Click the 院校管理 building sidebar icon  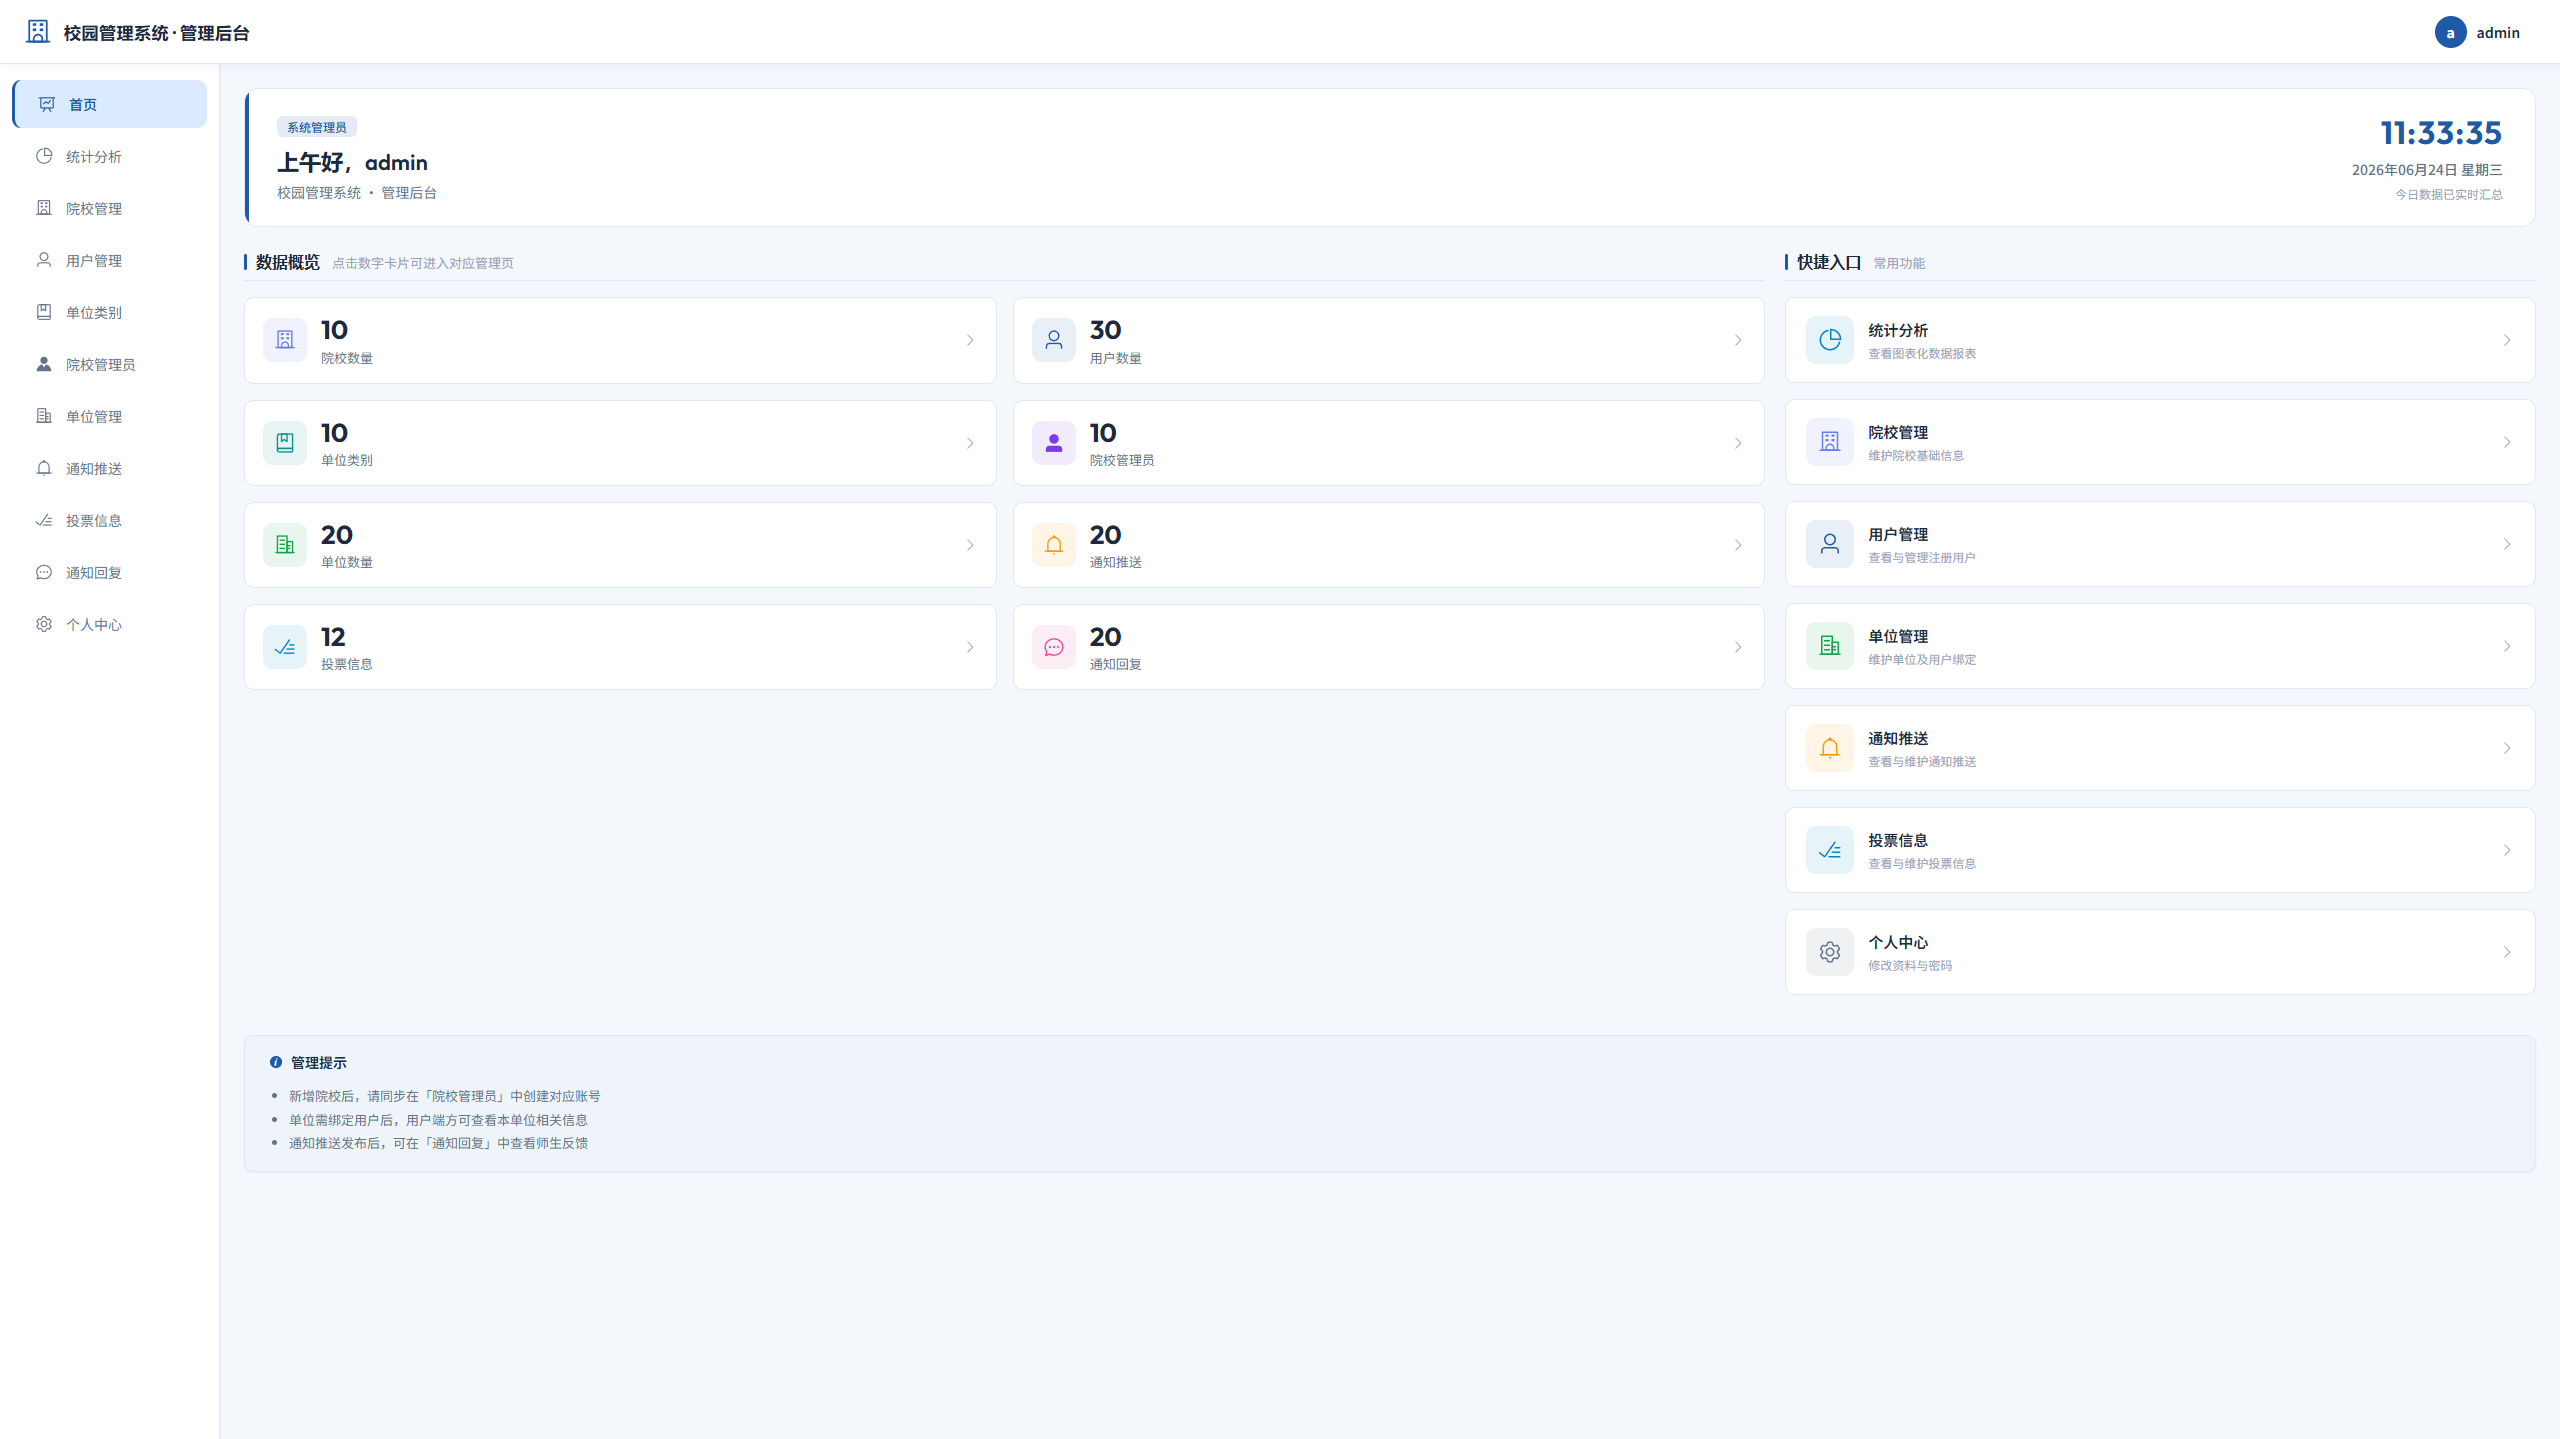point(44,208)
